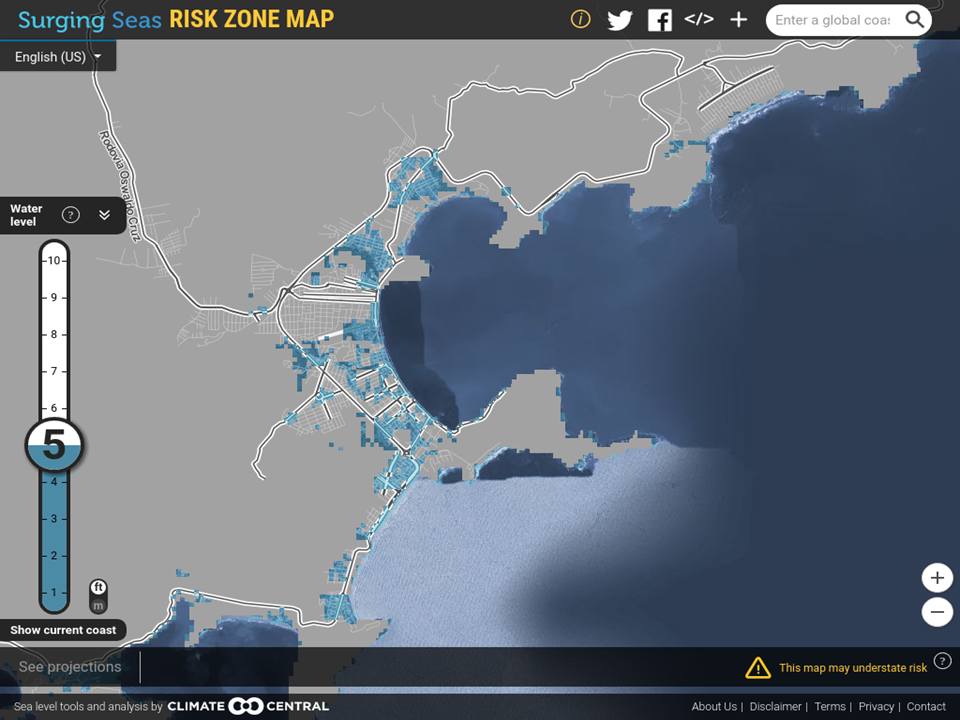Image resolution: width=960 pixels, height=720 pixels.
Task: Open the embed code icon
Action: point(699,20)
